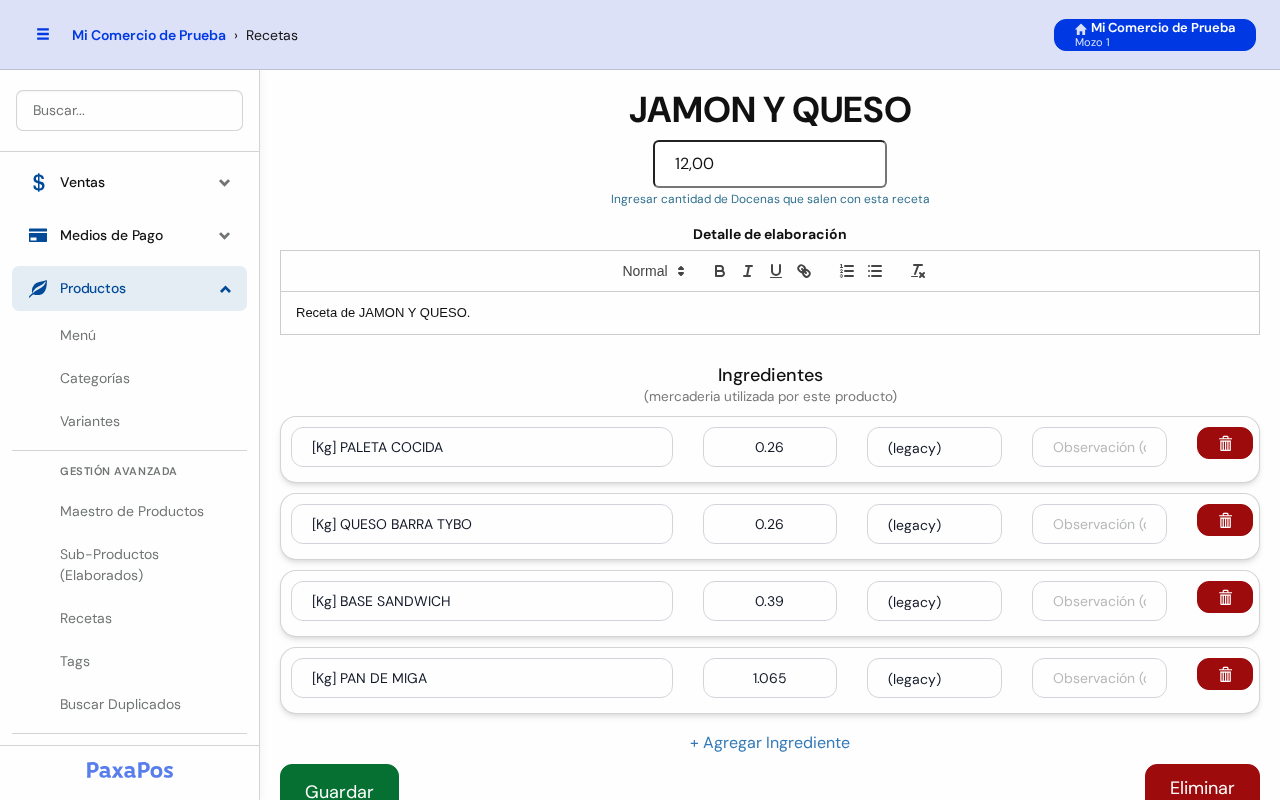
Task: Open the Normal heading style dropdown
Action: tap(654, 271)
